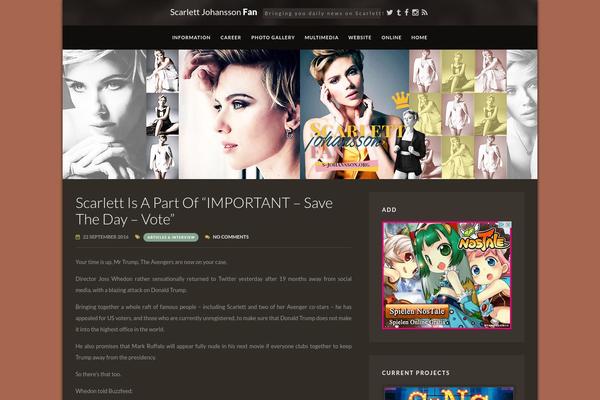The height and width of the screenshot is (400, 600).
Task: Open the Information menu
Action: (x=191, y=38)
